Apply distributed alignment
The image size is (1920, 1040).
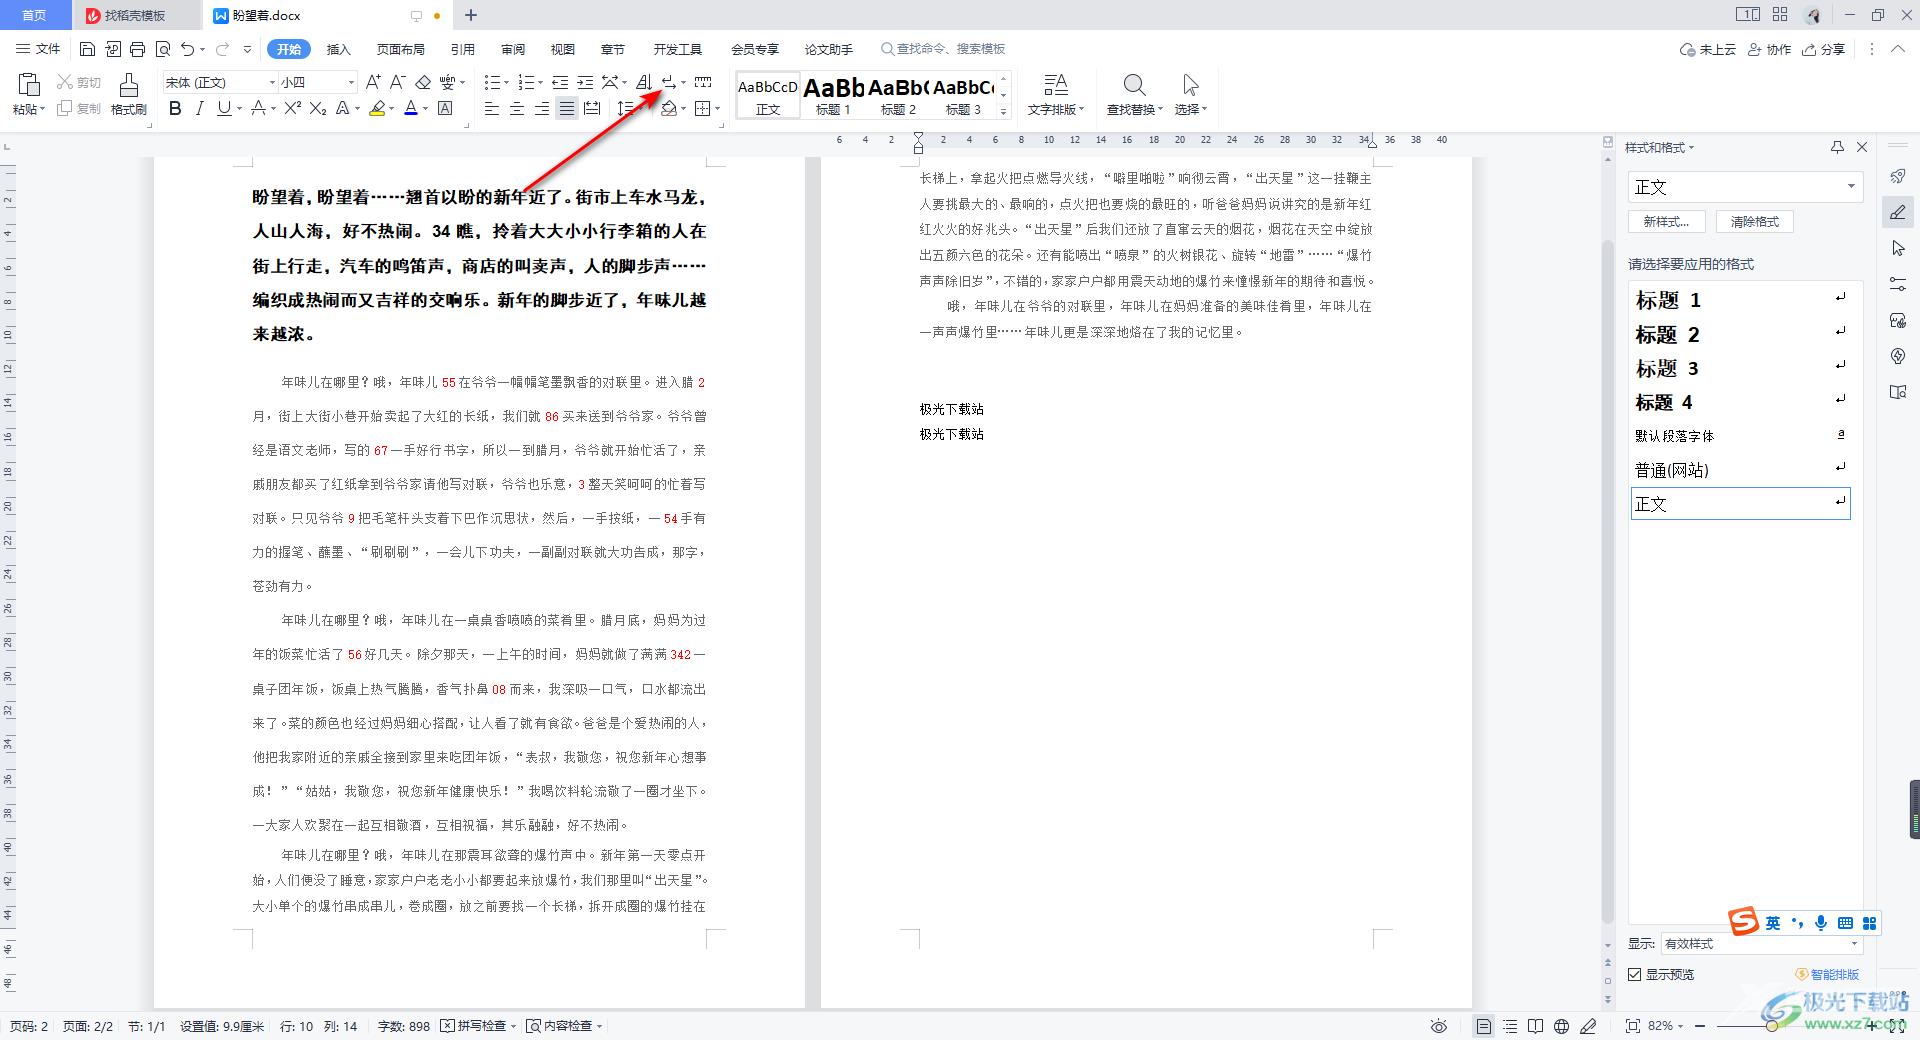[592, 108]
